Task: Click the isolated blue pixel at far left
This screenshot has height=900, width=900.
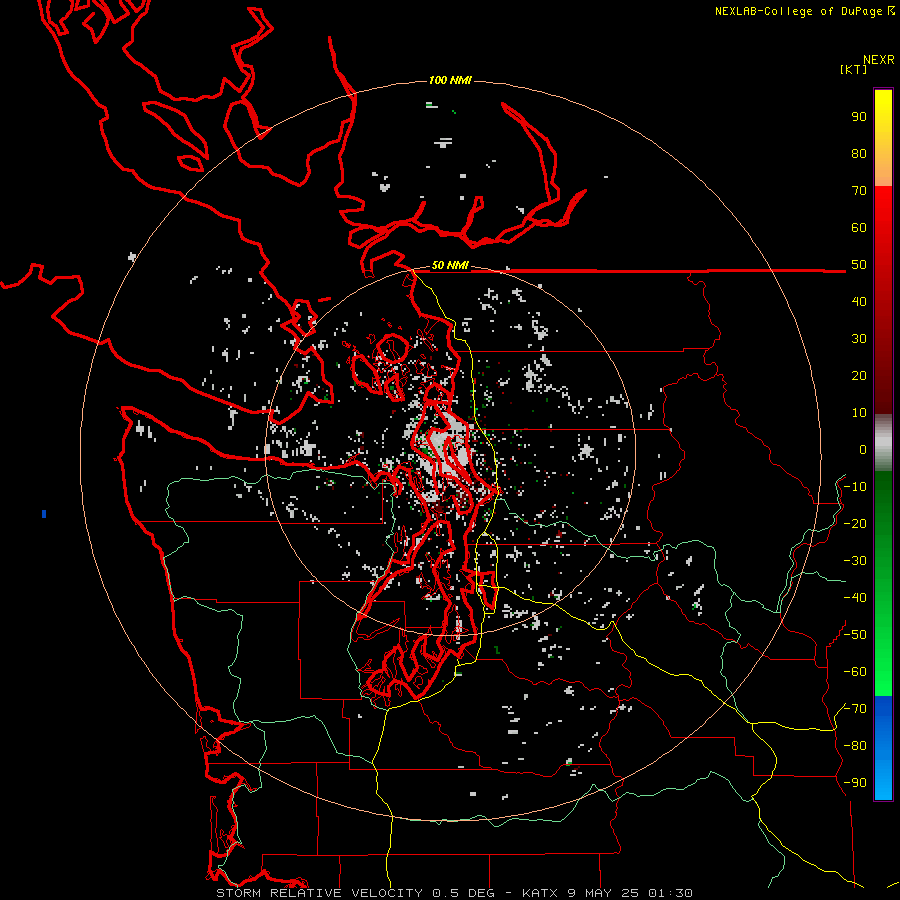Action: pos(44,514)
